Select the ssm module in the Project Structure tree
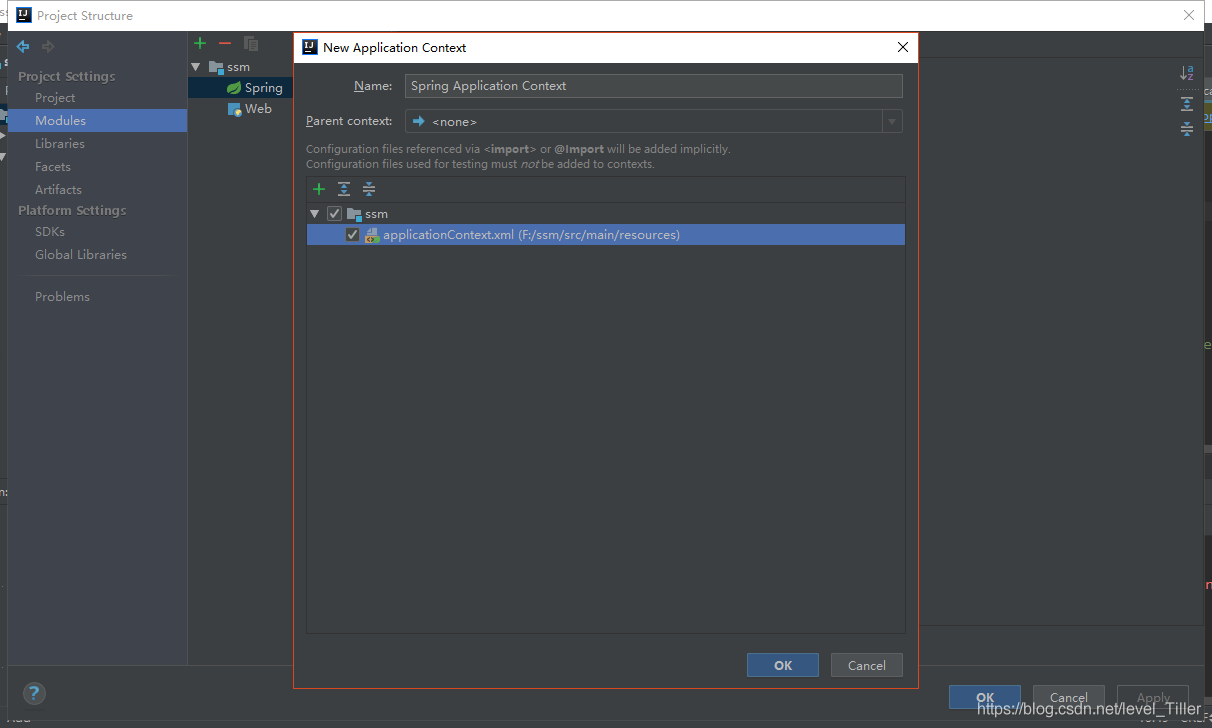Image resolution: width=1212 pixels, height=728 pixels. click(230, 67)
